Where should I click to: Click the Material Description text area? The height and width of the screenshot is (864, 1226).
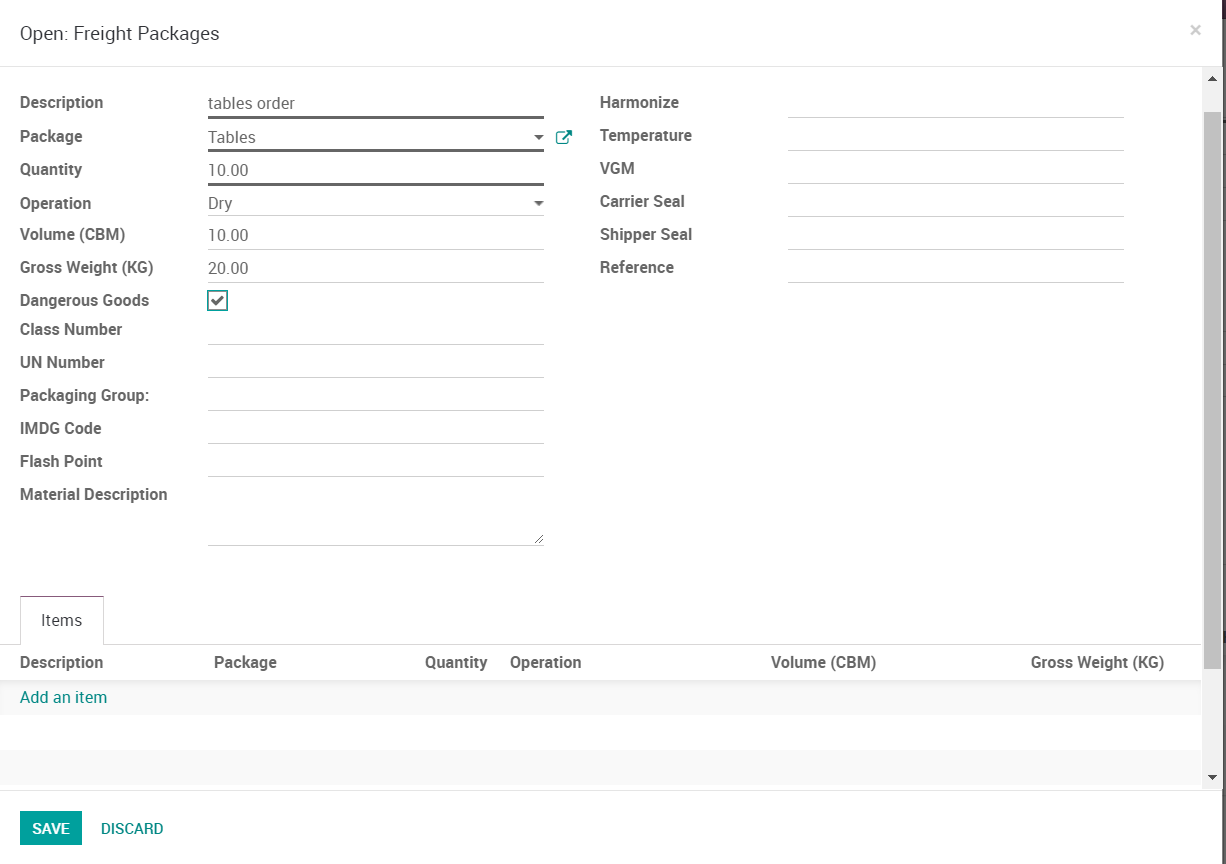click(375, 515)
